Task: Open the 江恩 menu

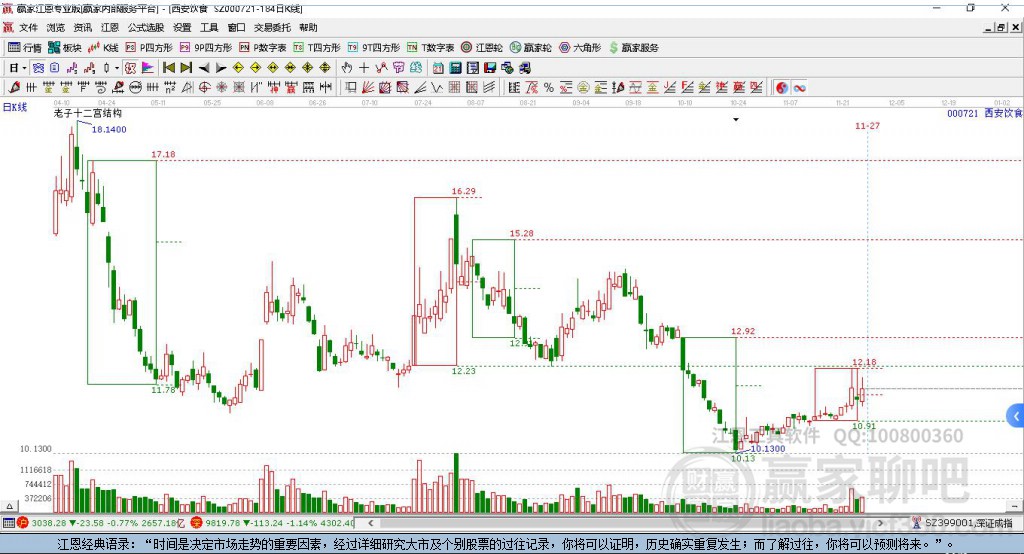Action: coord(110,27)
